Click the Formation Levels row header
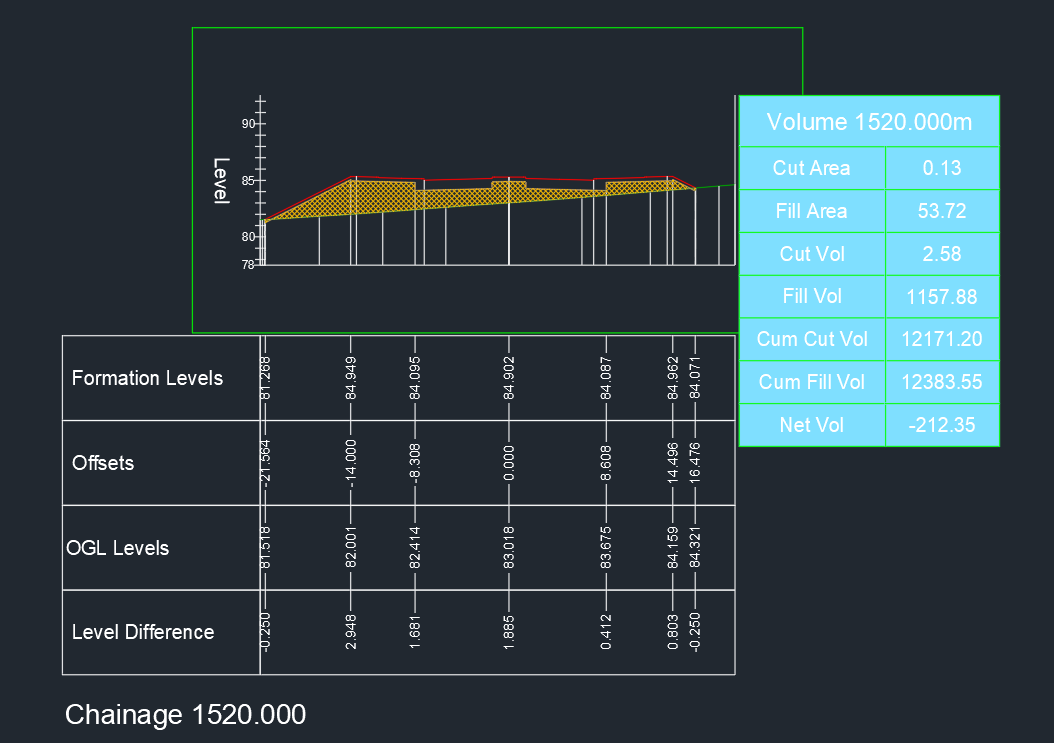Image resolution: width=1054 pixels, height=743 pixels. click(147, 378)
